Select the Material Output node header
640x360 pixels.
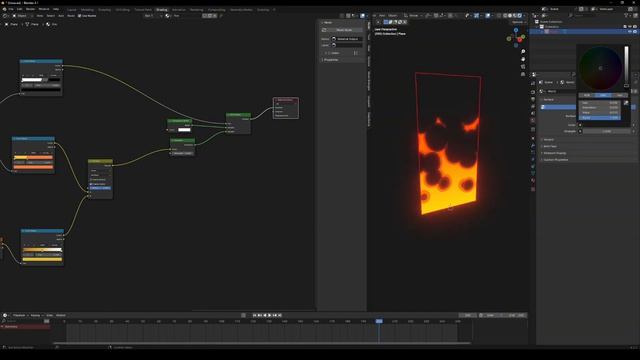point(286,100)
